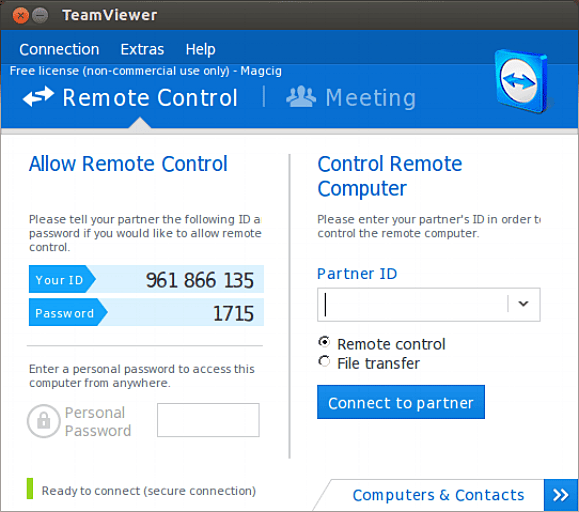The width and height of the screenshot is (579, 512).
Task: Open the Help menu
Action: (201, 49)
